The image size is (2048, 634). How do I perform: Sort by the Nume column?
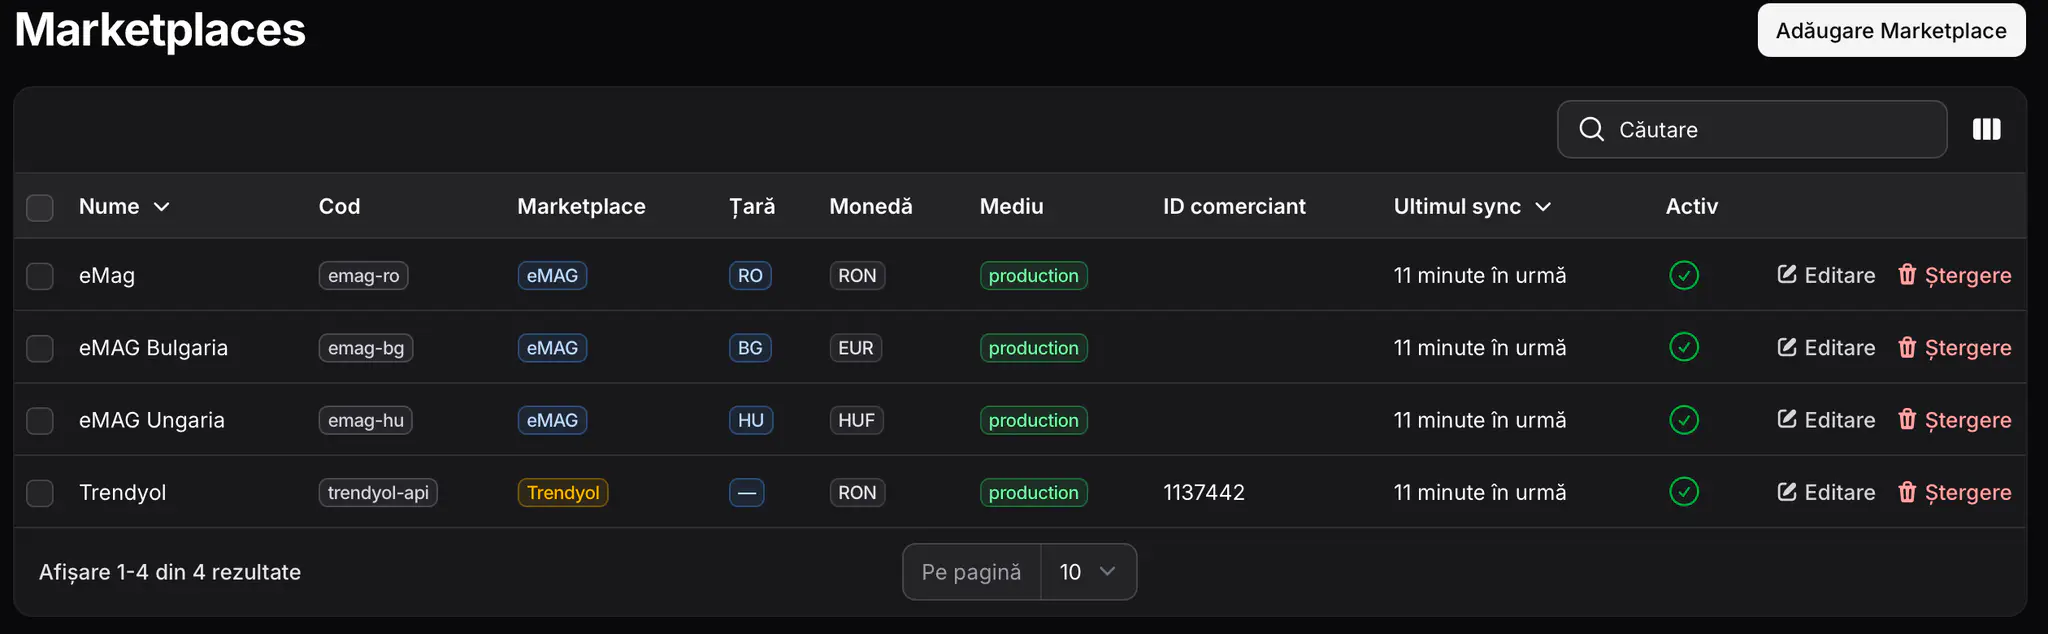click(x=124, y=206)
